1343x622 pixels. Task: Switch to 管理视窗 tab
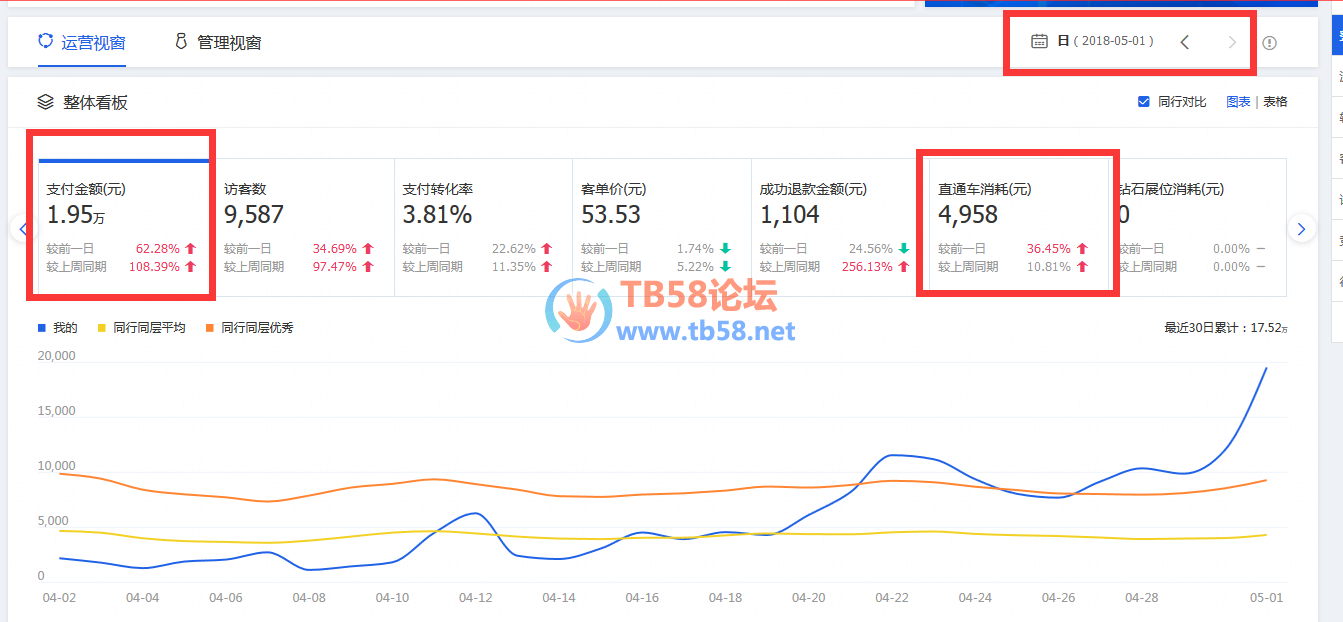point(229,43)
